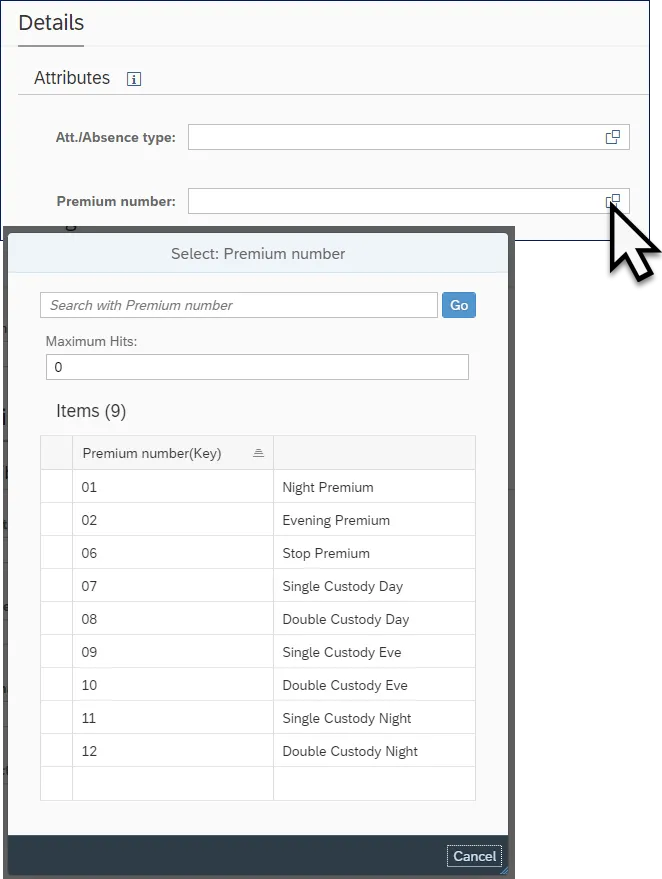Image resolution: width=662 pixels, height=879 pixels.
Task: Click the Attributes info icon
Action: [x=134, y=79]
